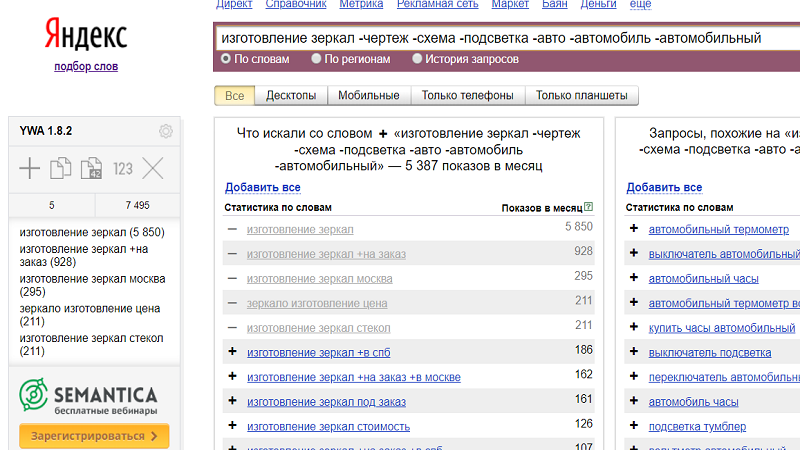Expand the 'еще' top menu

click(640, 4)
